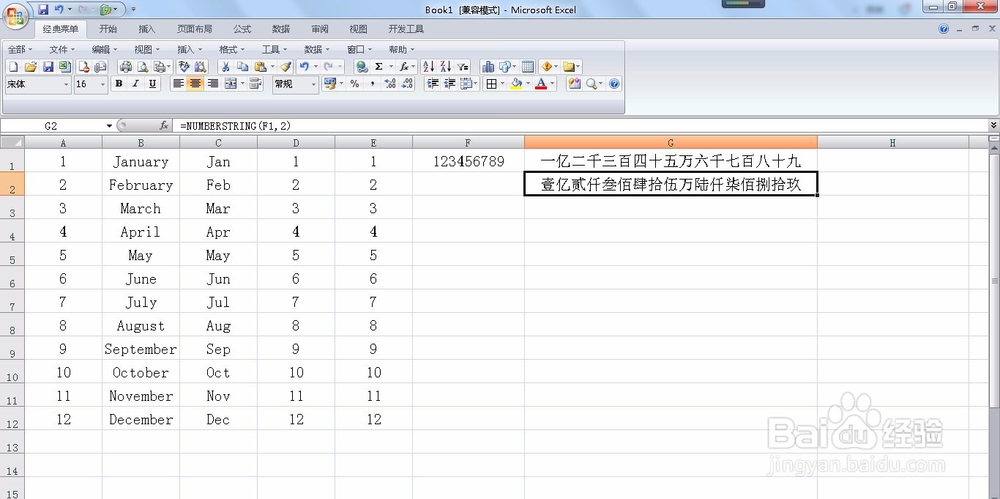Open the Name Box dropdown arrow

(x=109, y=126)
